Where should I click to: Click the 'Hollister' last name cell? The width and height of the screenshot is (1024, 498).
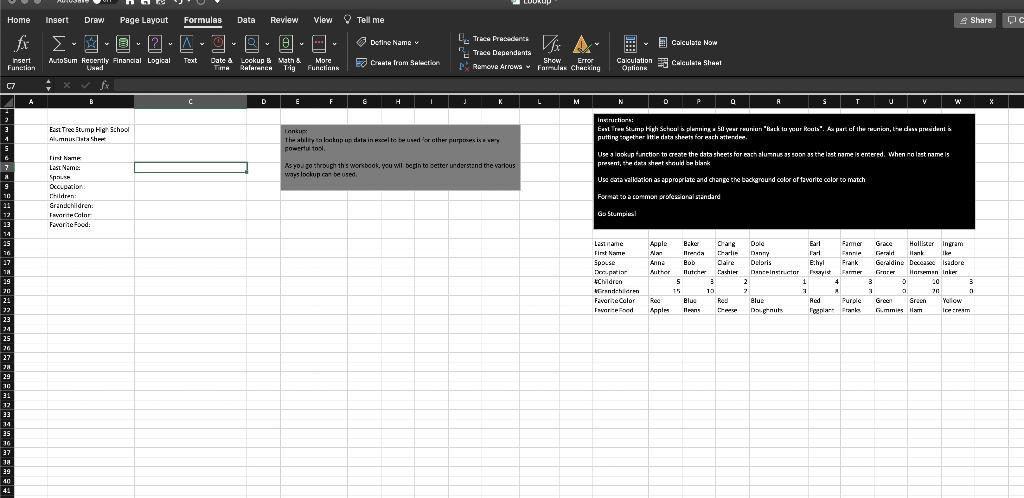[x=924, y=243]
